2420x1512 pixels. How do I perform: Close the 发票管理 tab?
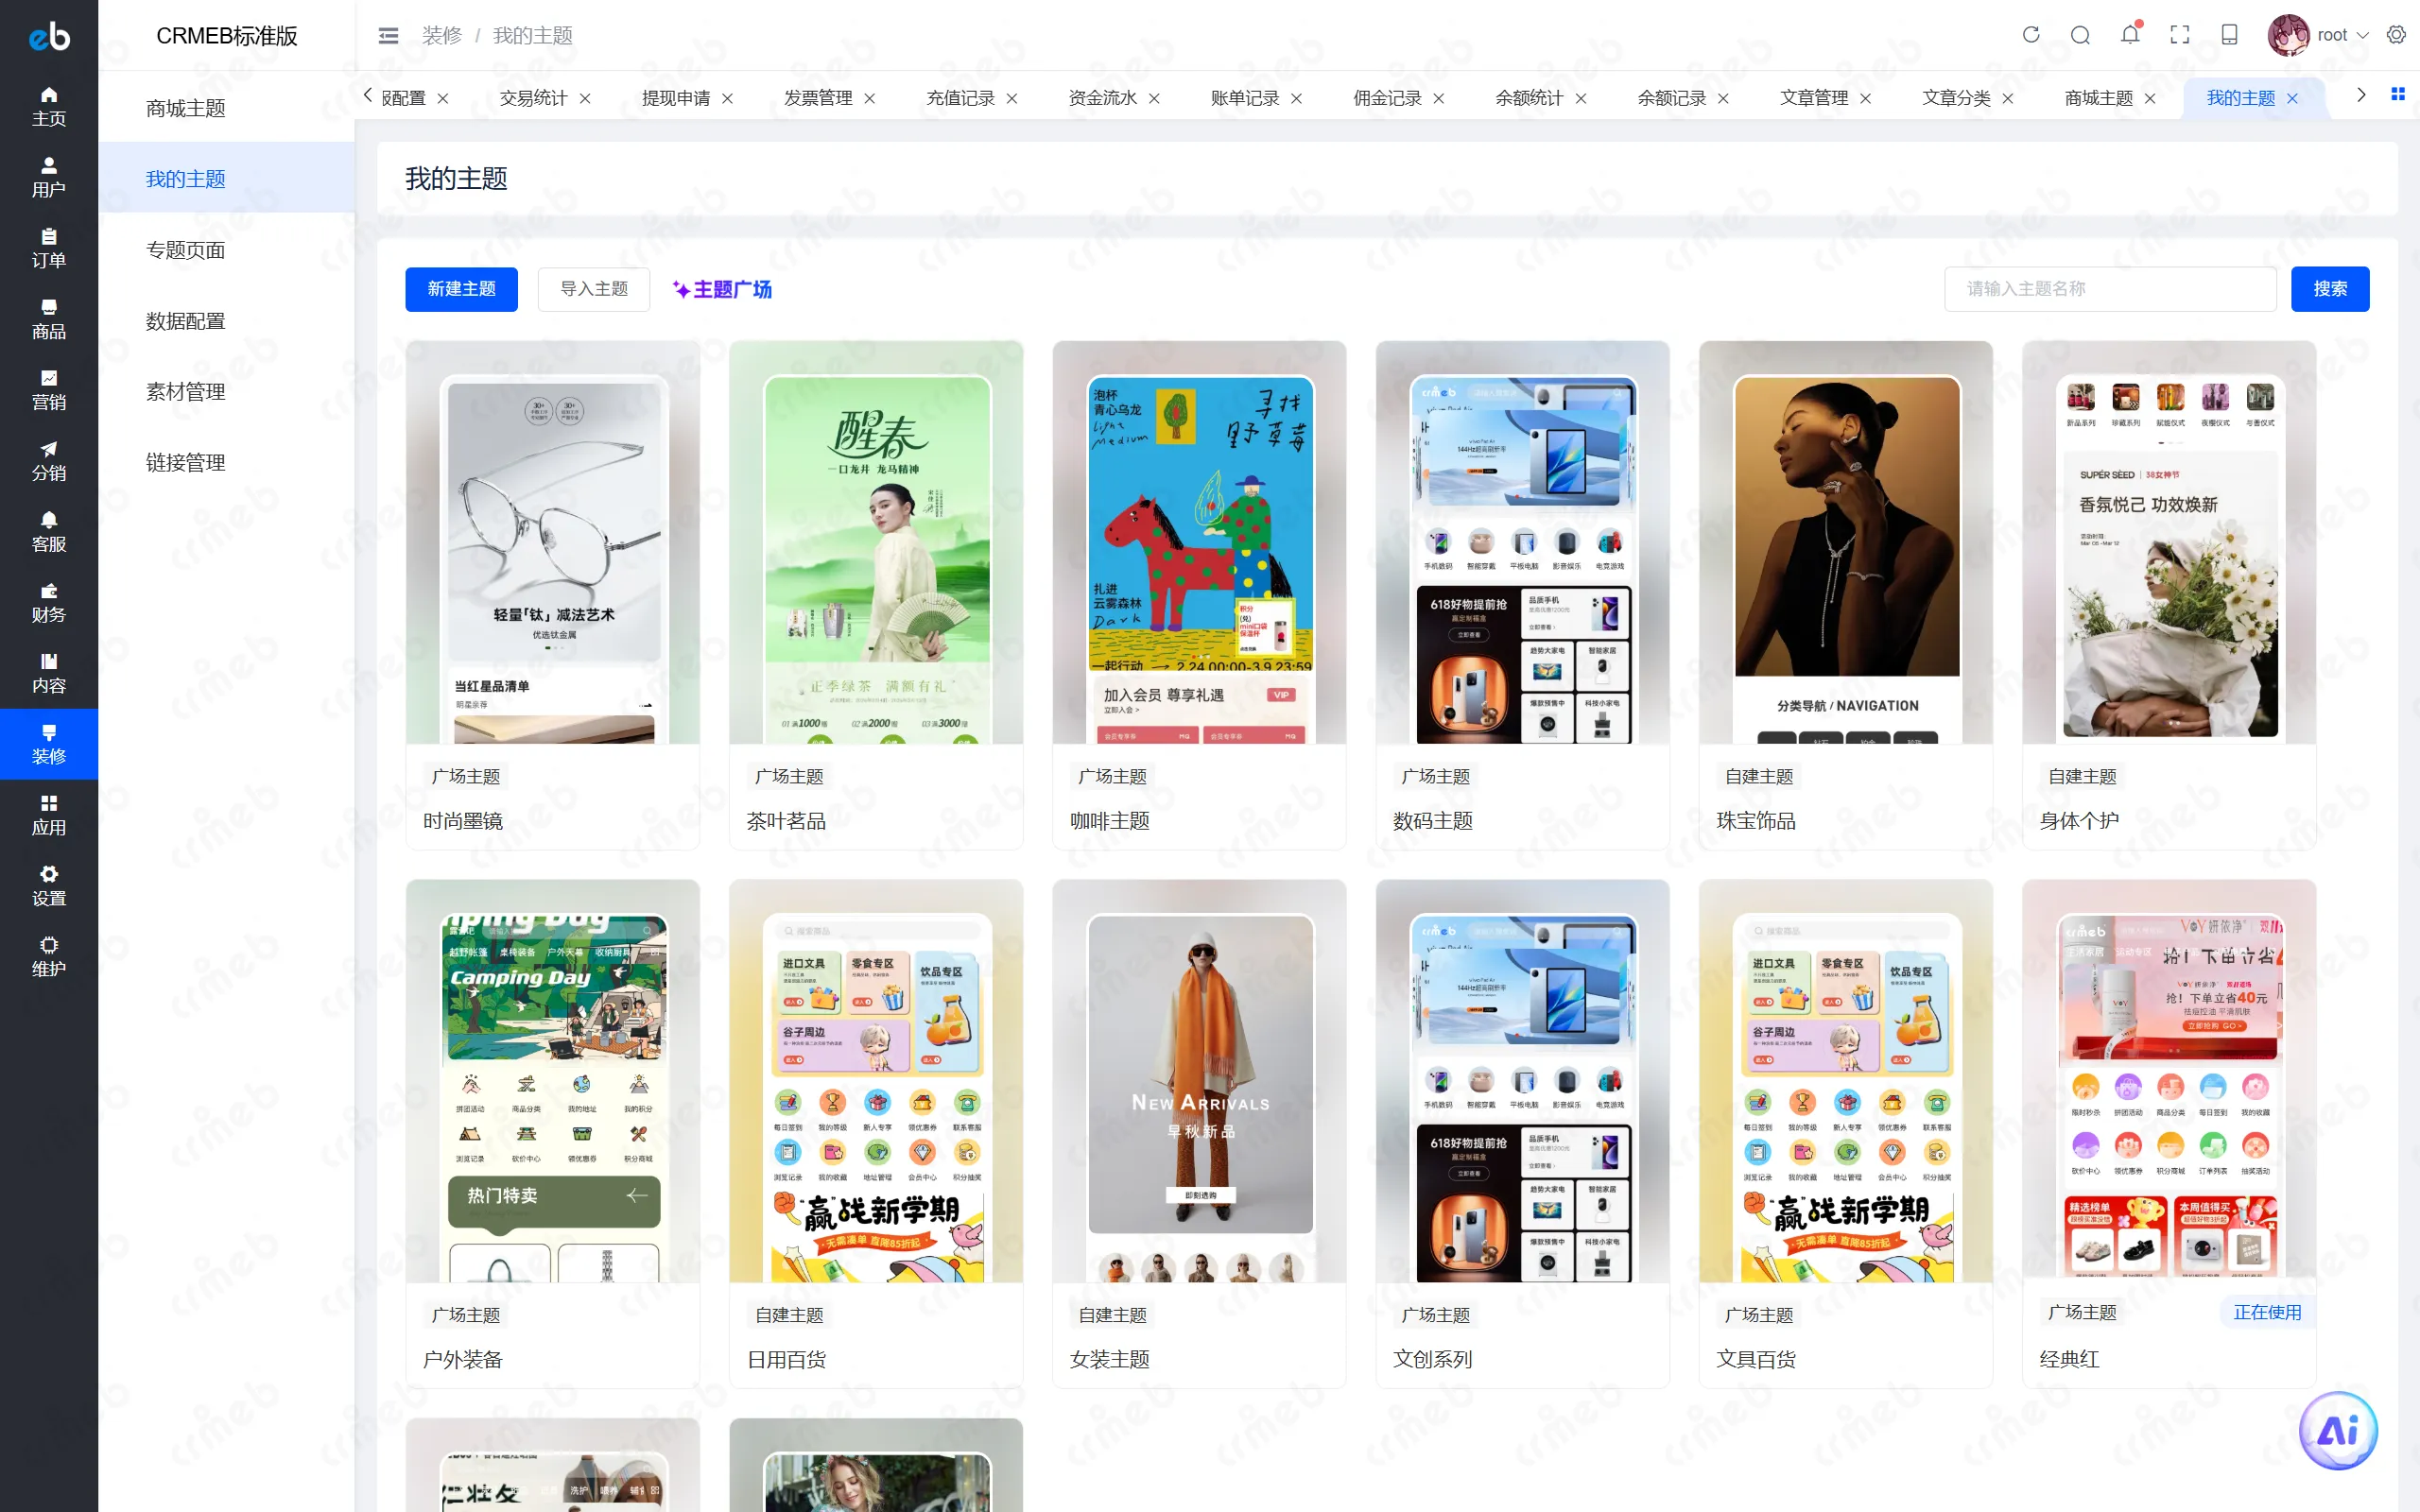coord(870,98)
